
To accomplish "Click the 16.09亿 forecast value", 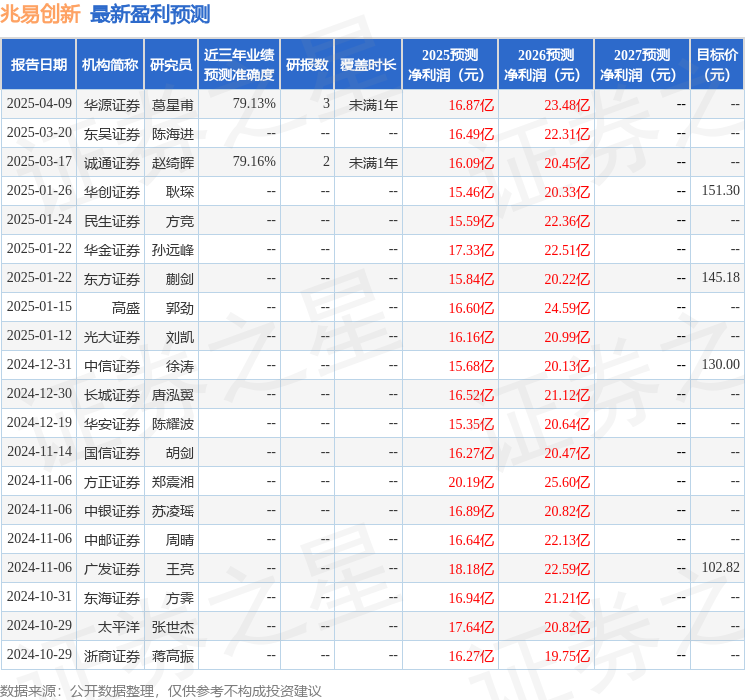I will (471, 163).
